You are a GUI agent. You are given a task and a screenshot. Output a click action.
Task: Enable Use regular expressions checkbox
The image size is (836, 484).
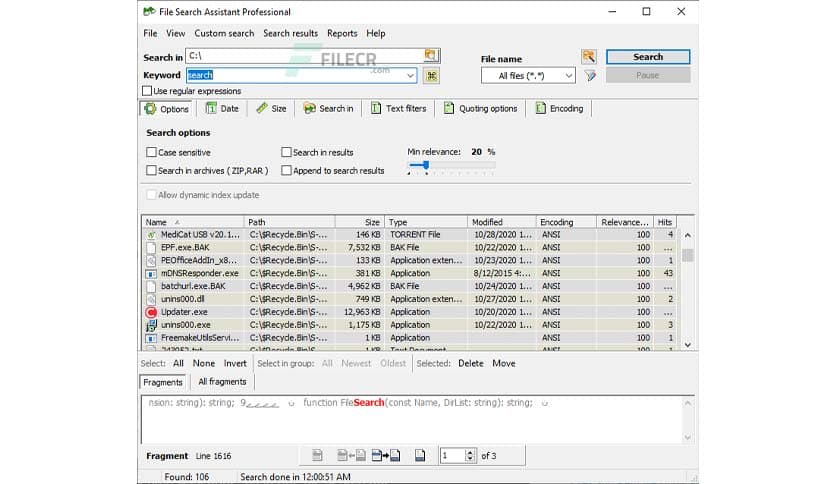(x=147, y=91)
